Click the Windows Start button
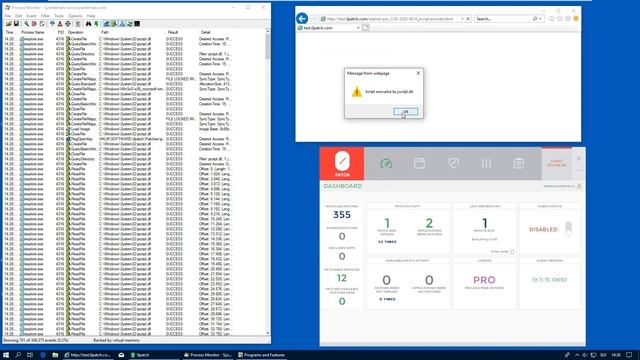This screenshot has height=360, width=640. tap(6, 355)
